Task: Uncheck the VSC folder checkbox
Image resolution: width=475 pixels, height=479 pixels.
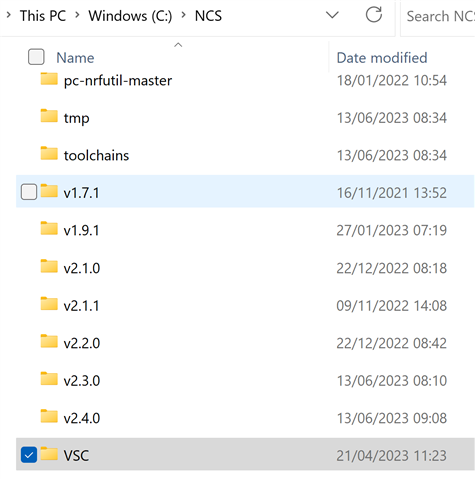Action: 29,455
